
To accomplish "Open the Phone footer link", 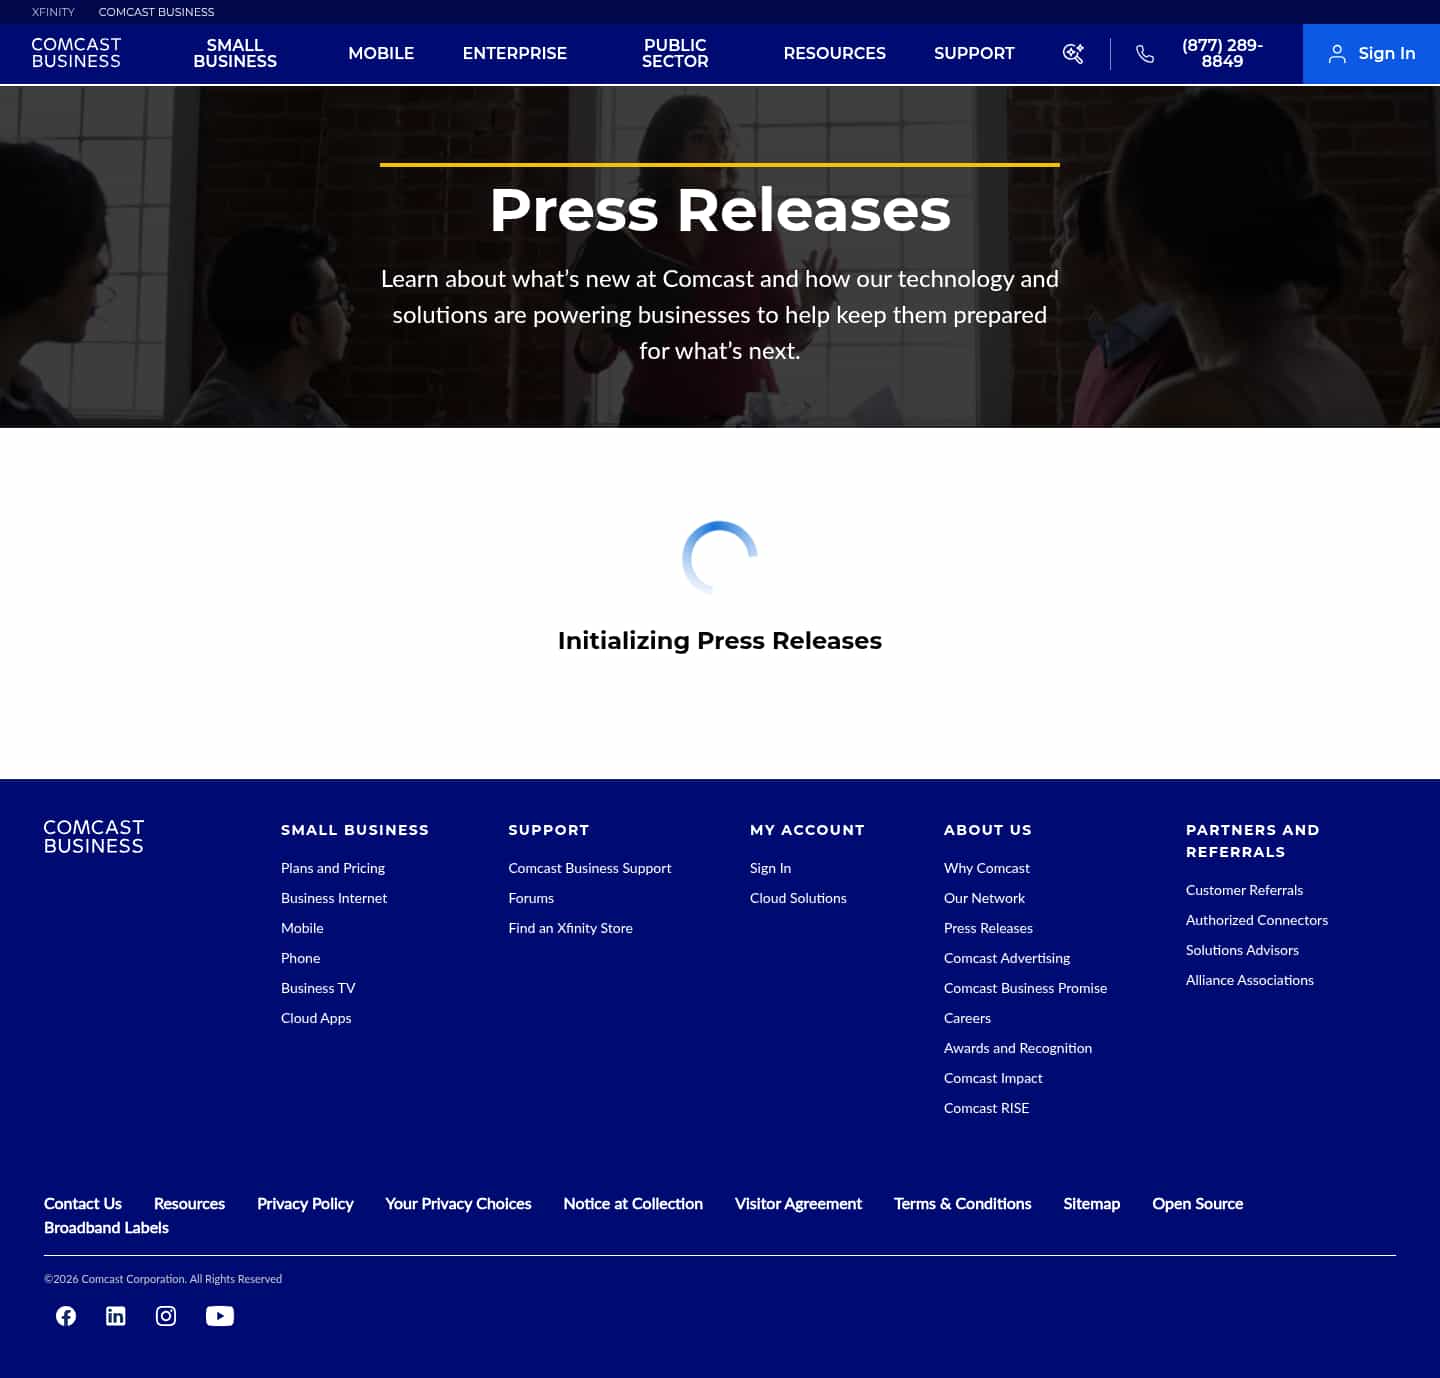I will (301, 958).
